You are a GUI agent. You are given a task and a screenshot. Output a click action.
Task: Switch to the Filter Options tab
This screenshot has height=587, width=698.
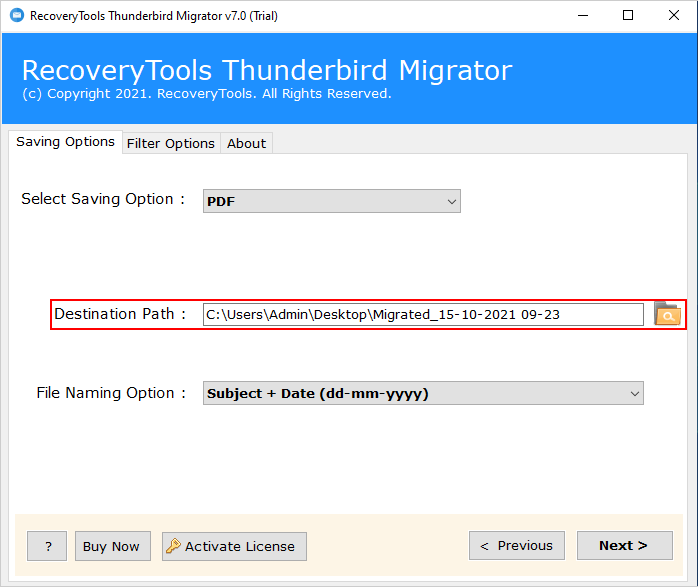[171, 143]
